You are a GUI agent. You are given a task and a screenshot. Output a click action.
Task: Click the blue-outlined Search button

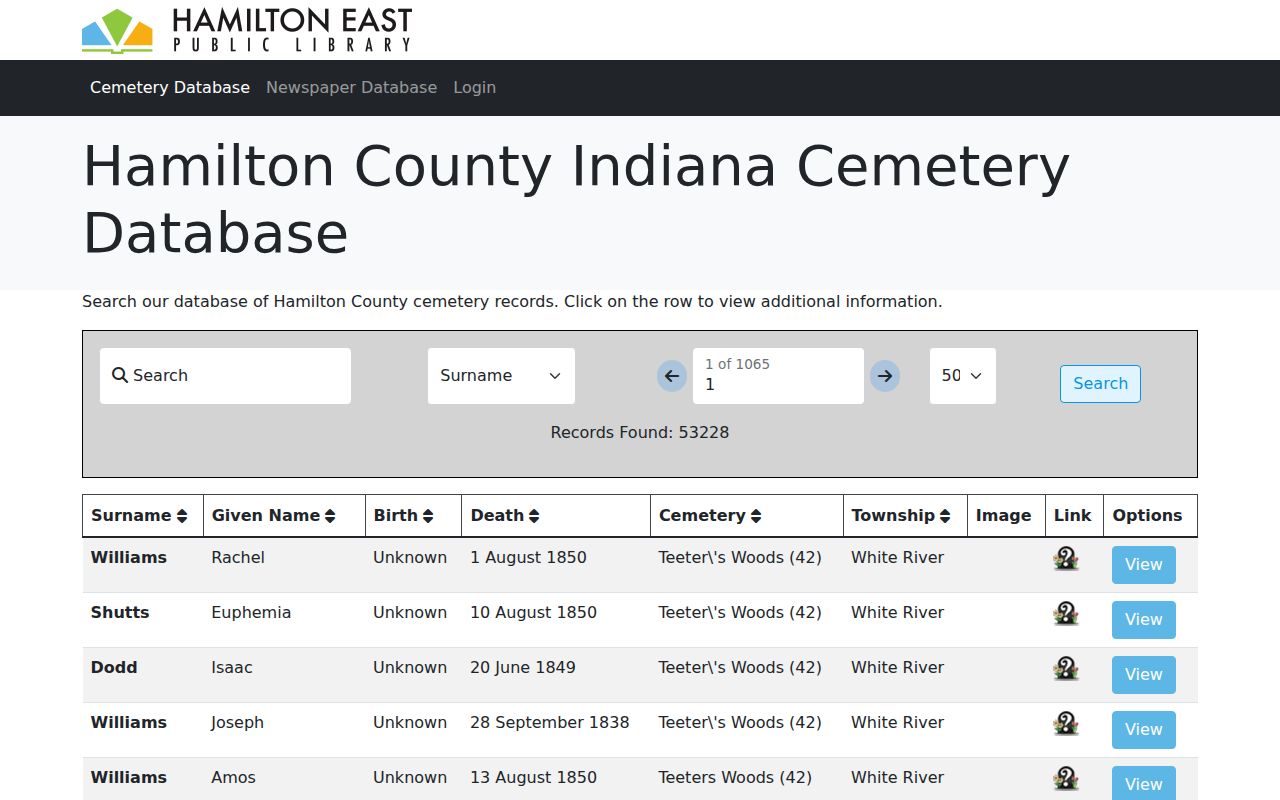(x=1100, y=384)
